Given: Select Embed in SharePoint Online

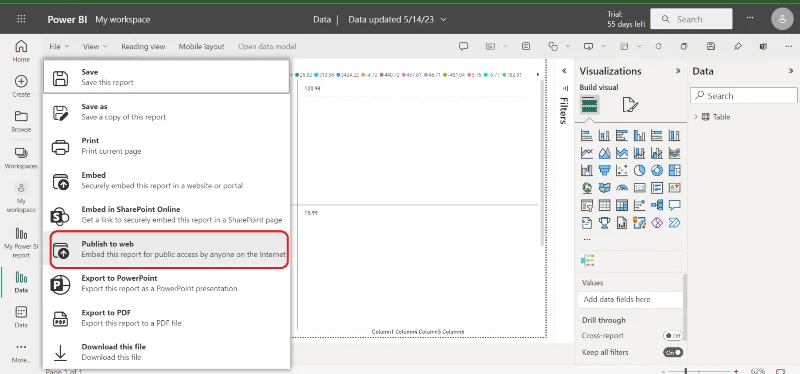Looking at the screenshot, I should (x=166, y=215).
